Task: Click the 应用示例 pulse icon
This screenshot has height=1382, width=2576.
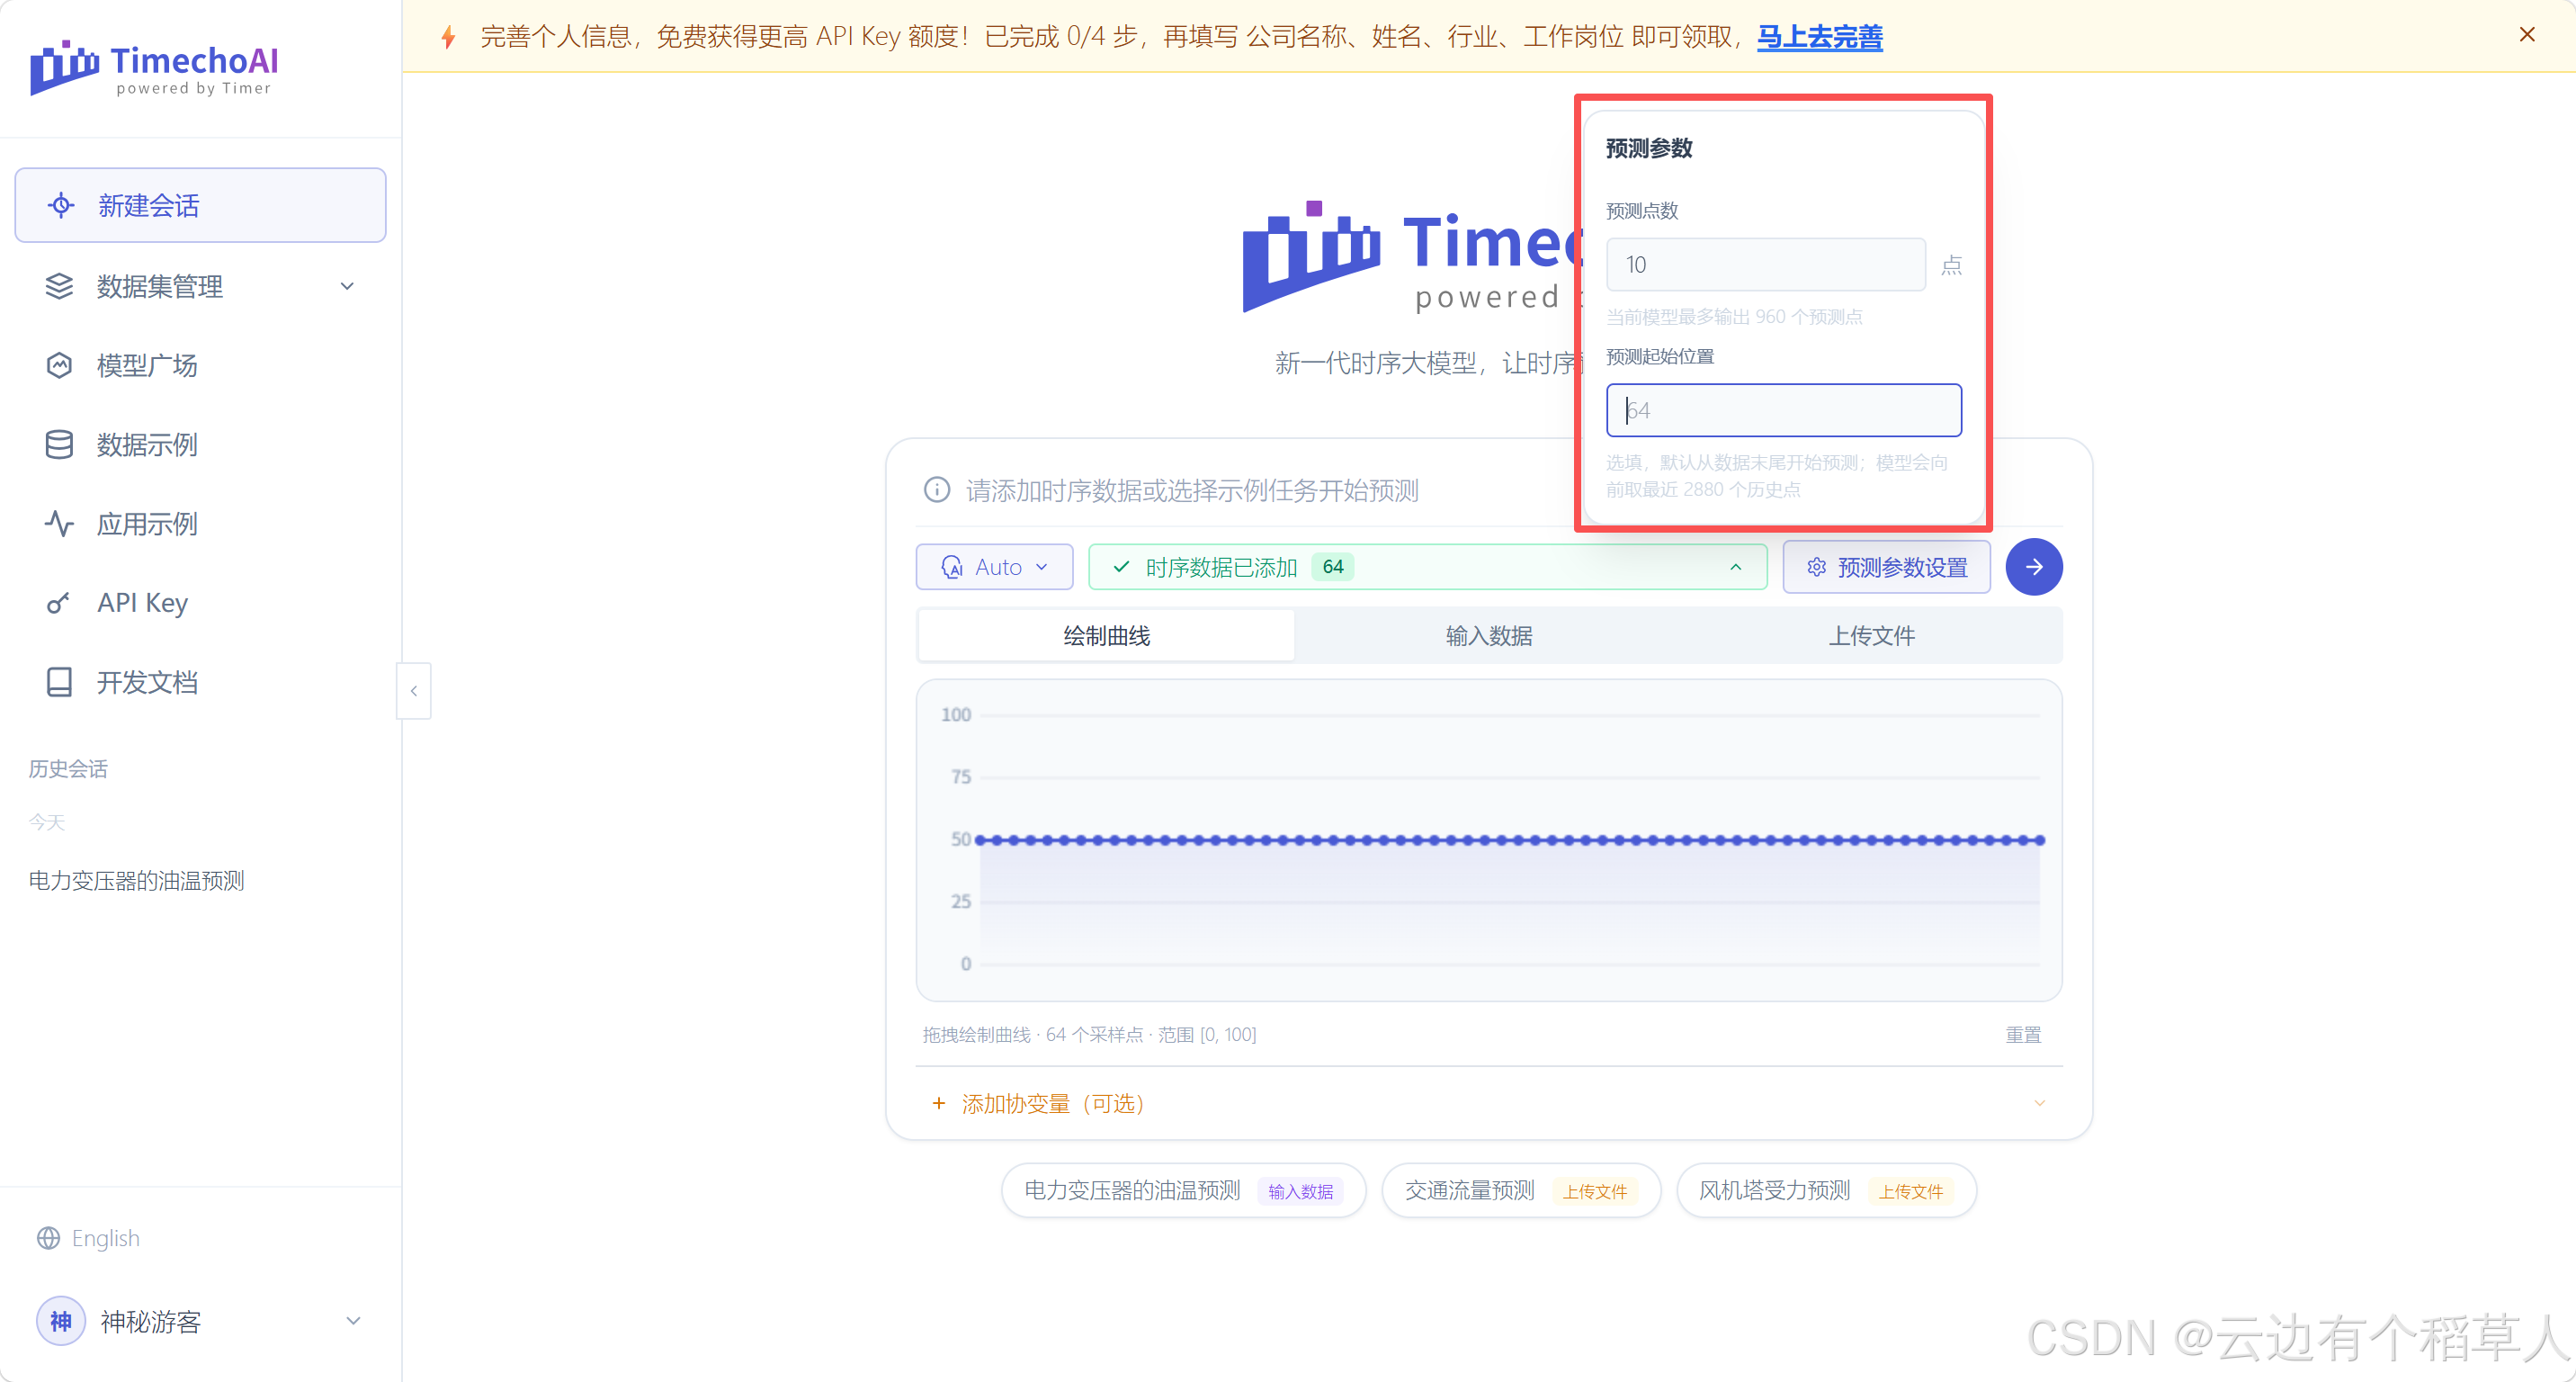Action: (x=59, y=524)
